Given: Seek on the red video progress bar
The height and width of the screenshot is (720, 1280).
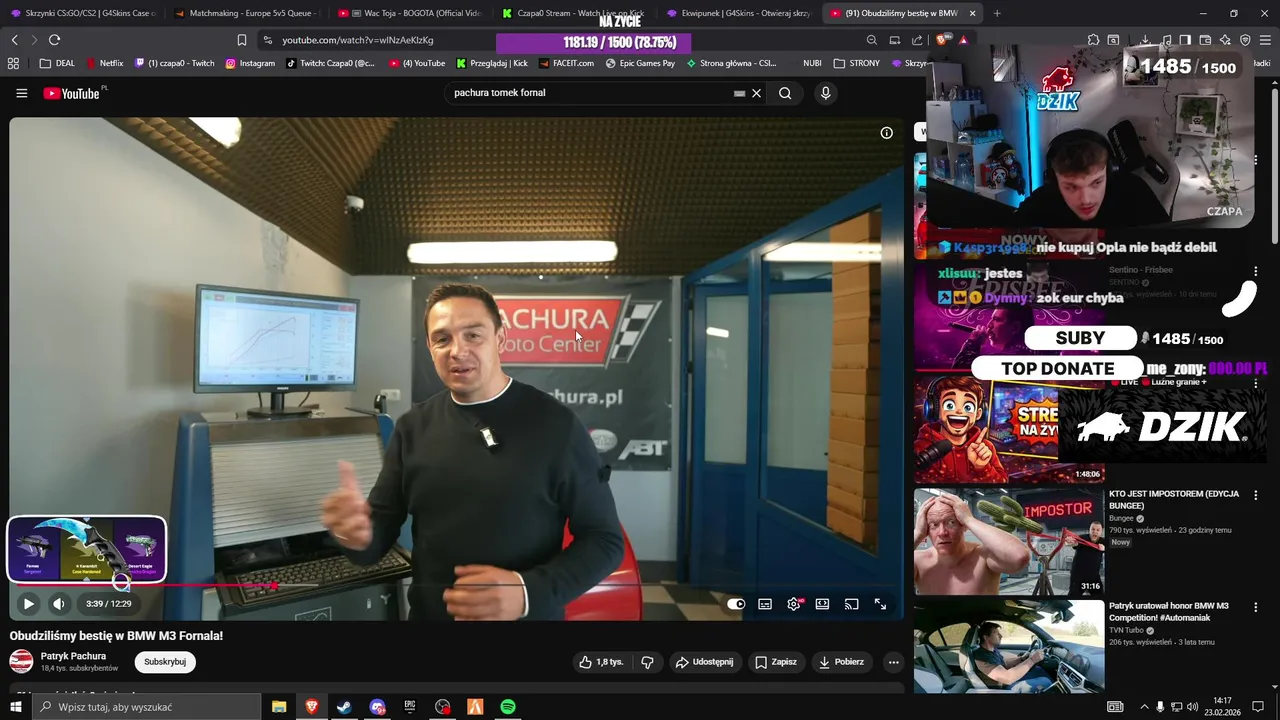Looking at the screenshot, I should pyautogui.click(x=457, y=585).
